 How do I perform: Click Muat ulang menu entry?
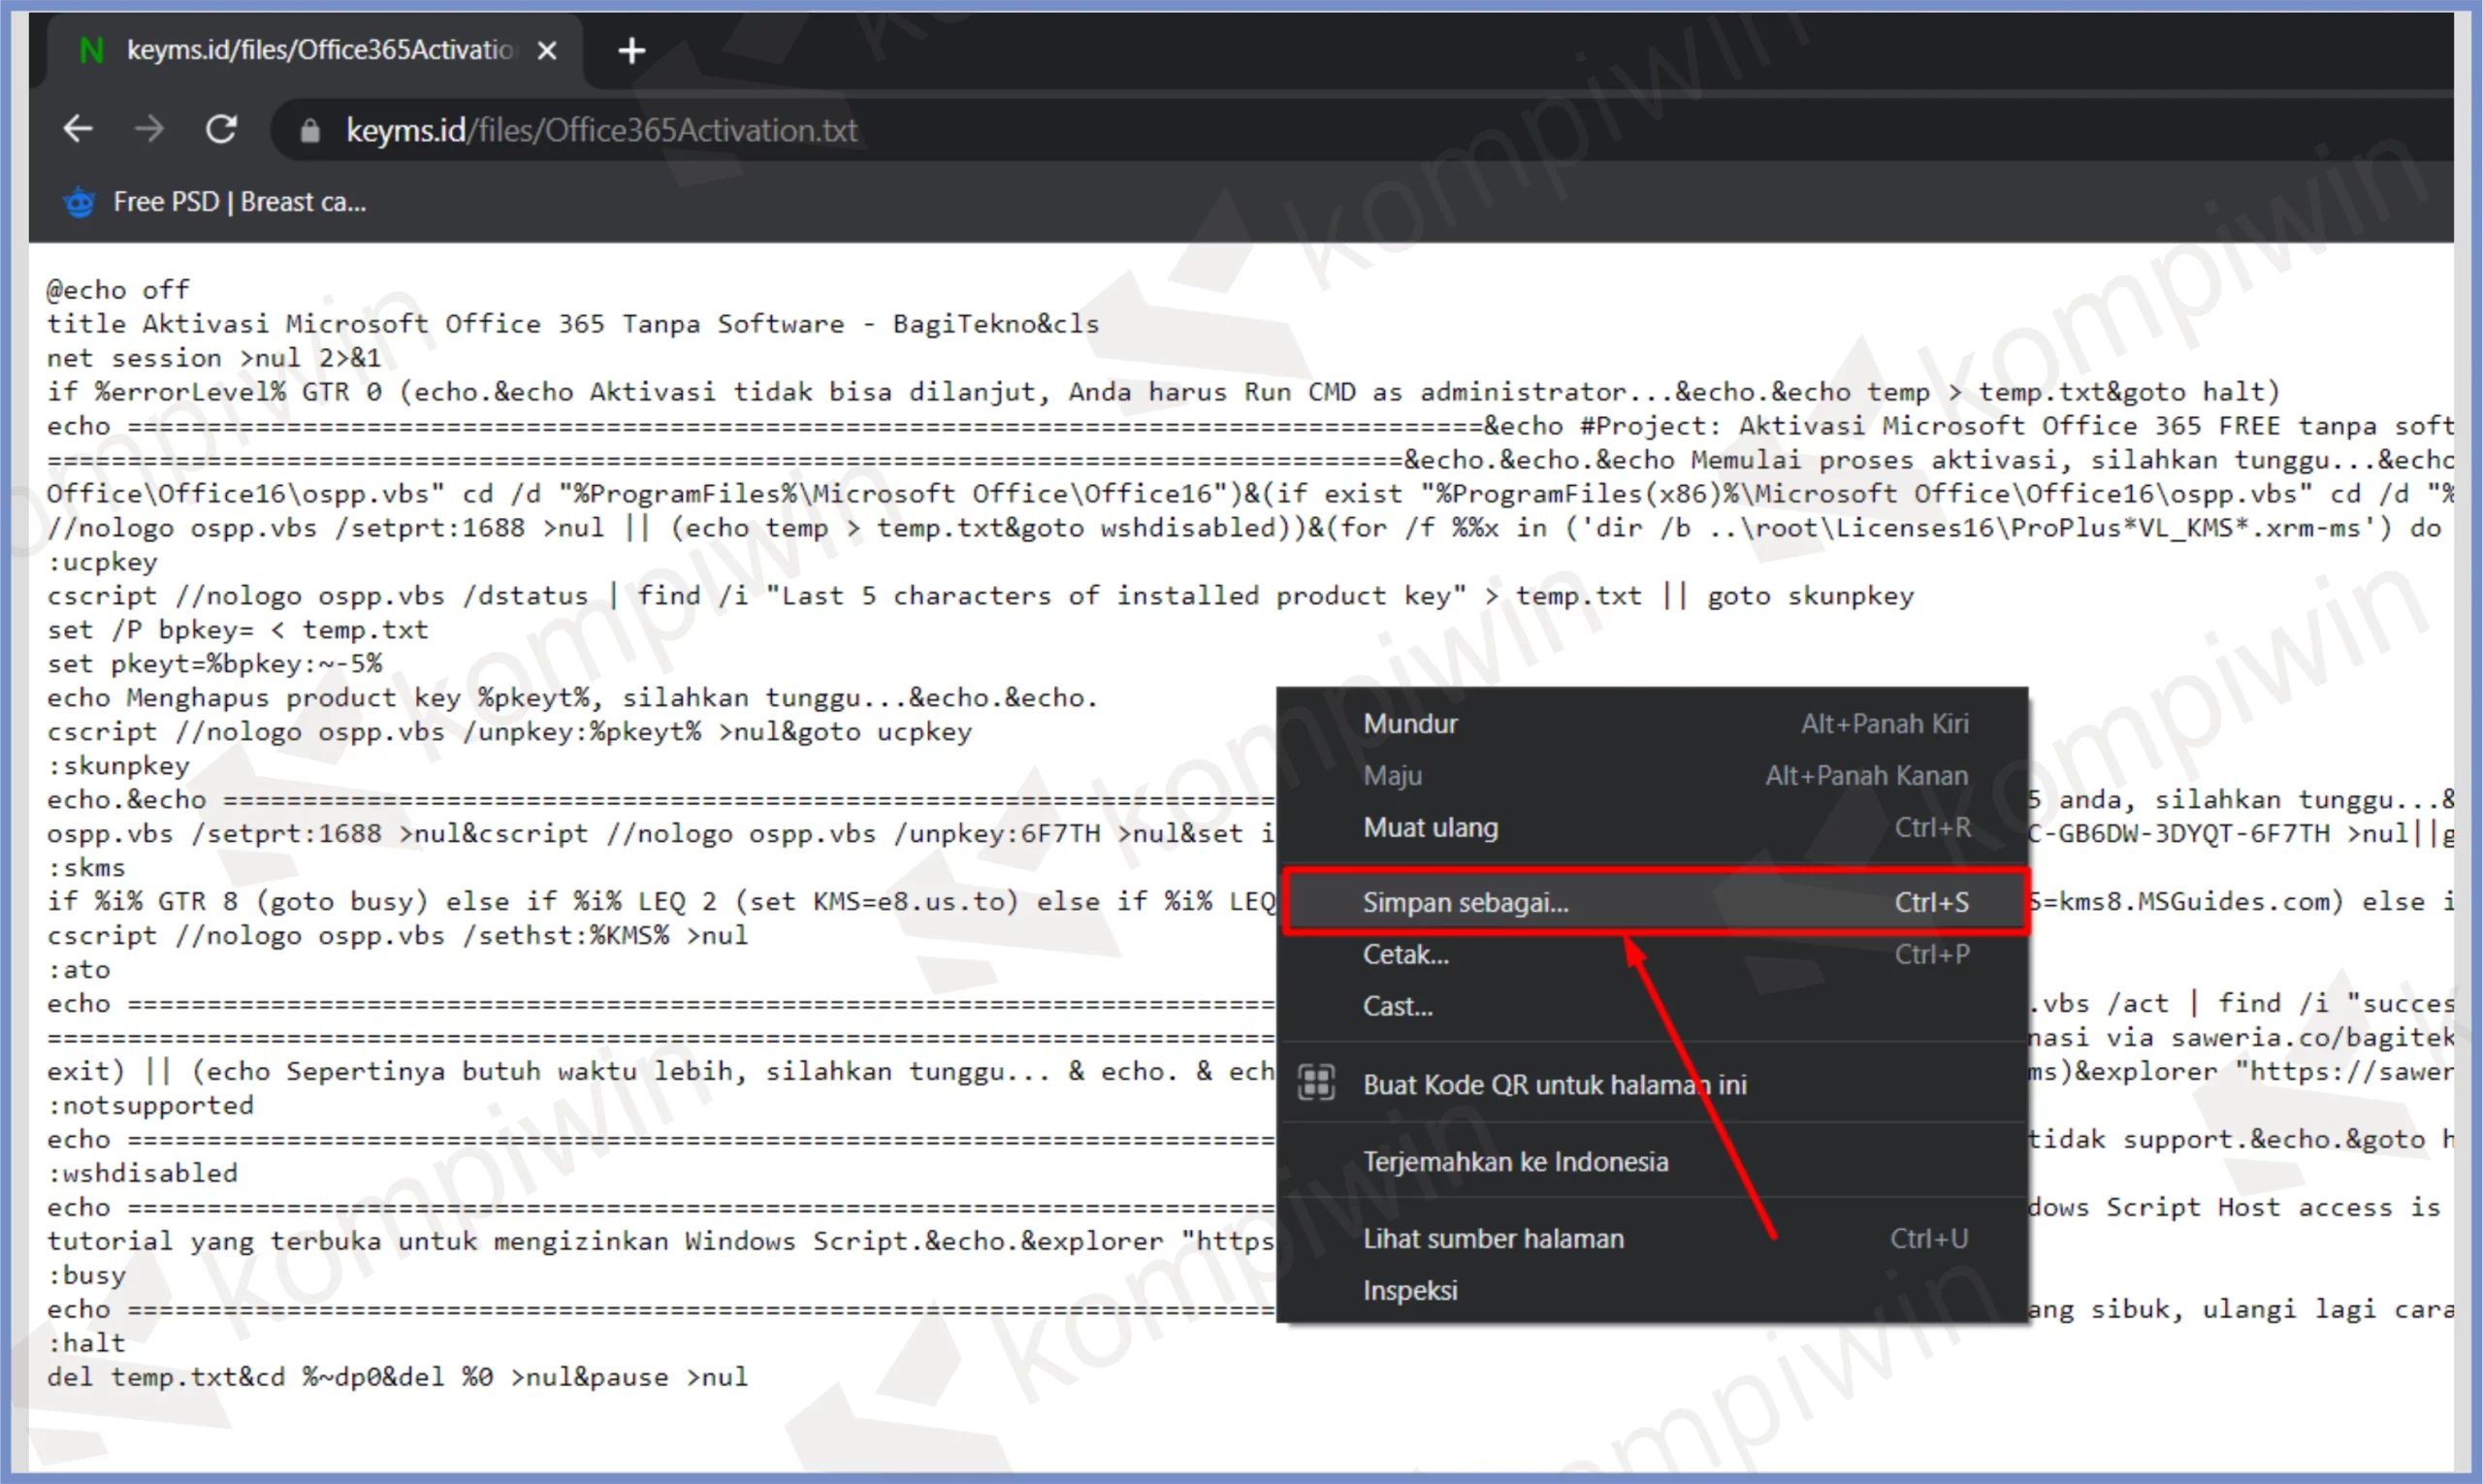point(1430,828)
